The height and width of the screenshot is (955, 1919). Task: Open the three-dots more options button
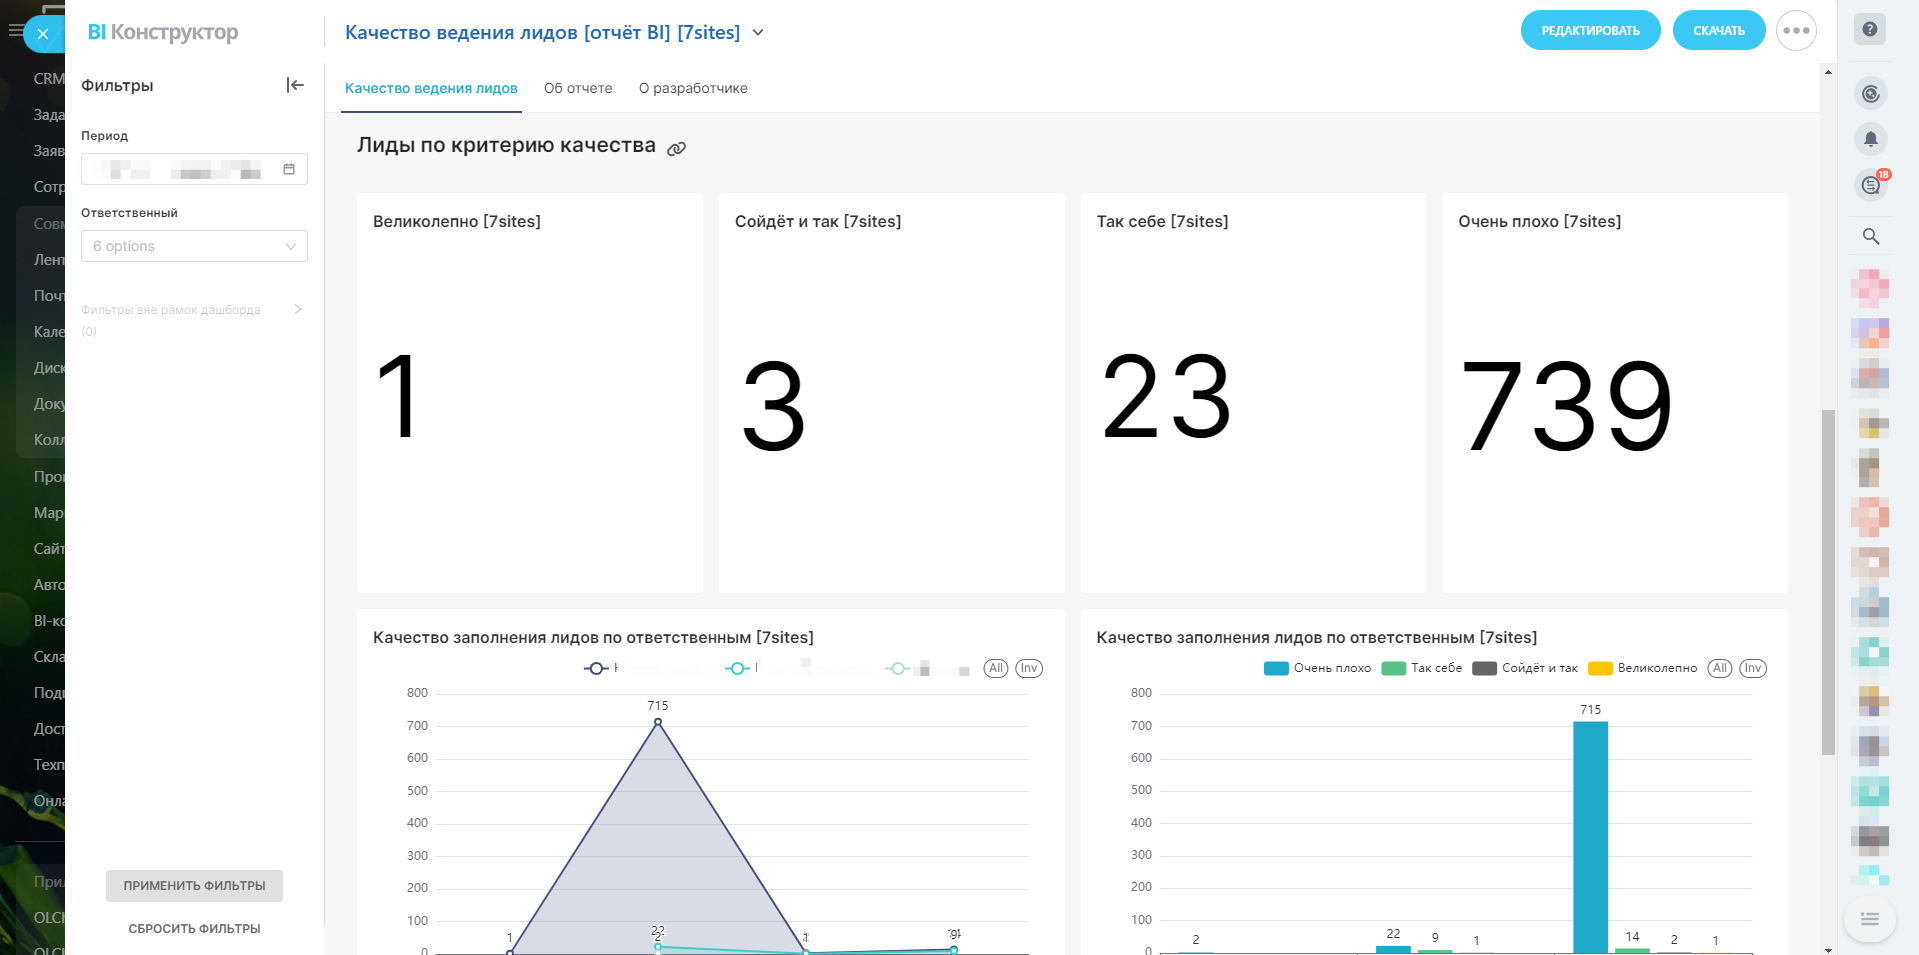pos(1796,31)
